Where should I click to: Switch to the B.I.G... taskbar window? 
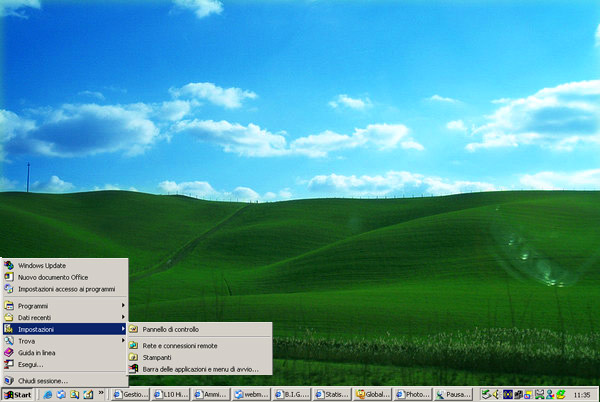(292, 394)
